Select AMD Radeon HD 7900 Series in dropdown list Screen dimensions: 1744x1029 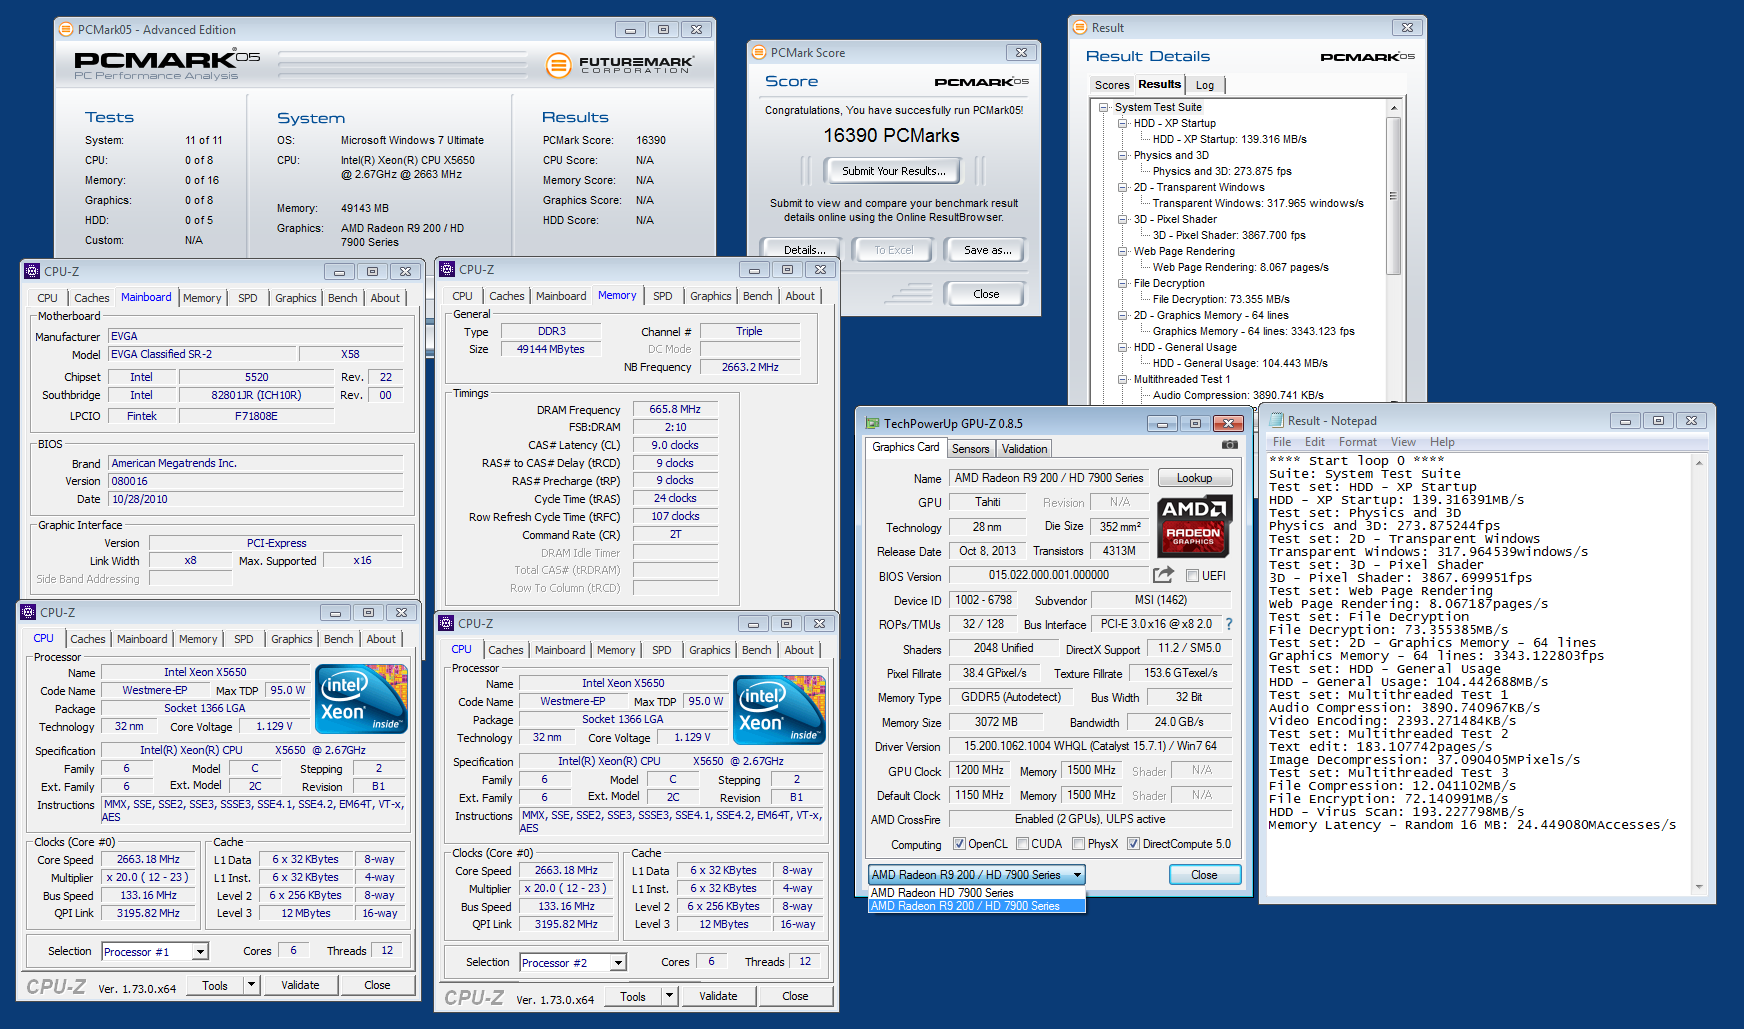[x=976, y=893]
